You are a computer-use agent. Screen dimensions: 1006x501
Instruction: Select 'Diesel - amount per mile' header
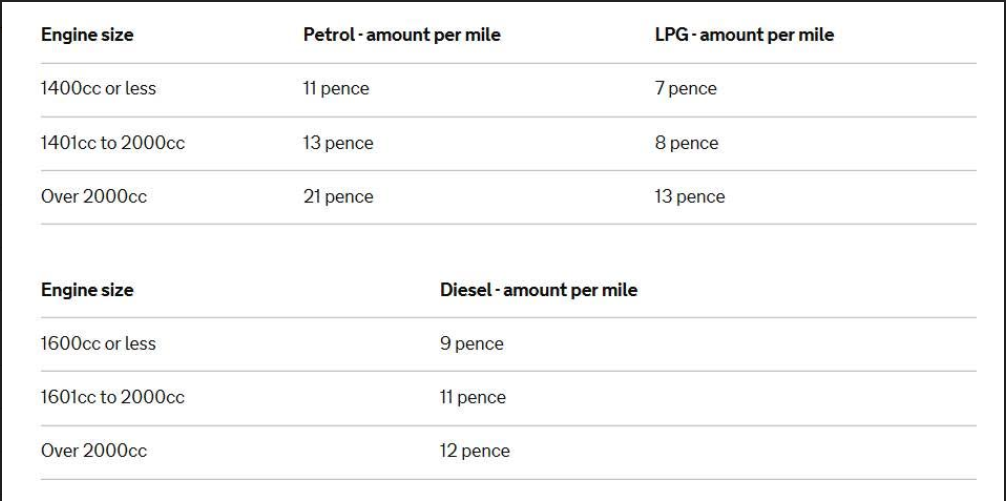click(538, 290)
